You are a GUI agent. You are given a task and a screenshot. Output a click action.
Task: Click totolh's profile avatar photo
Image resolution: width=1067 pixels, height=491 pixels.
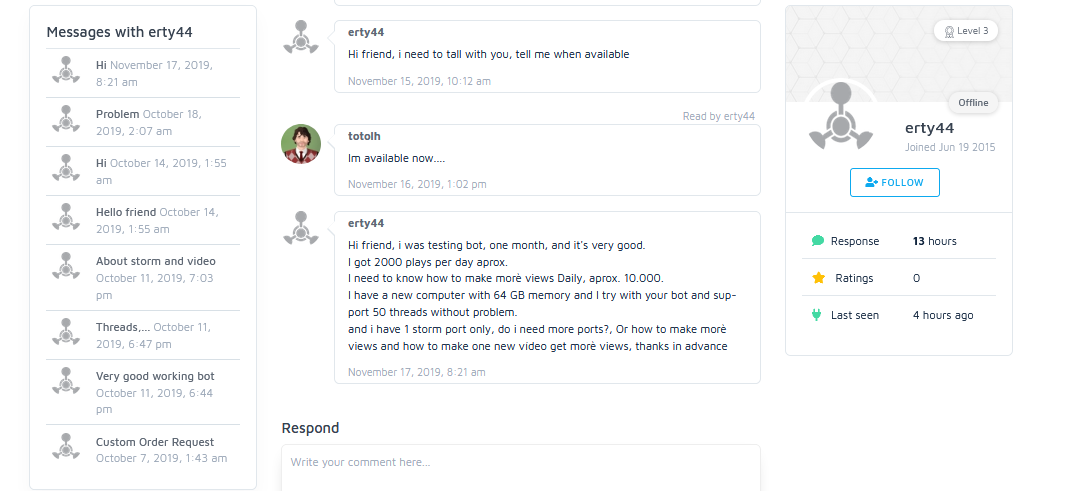(x=301, y=144)
